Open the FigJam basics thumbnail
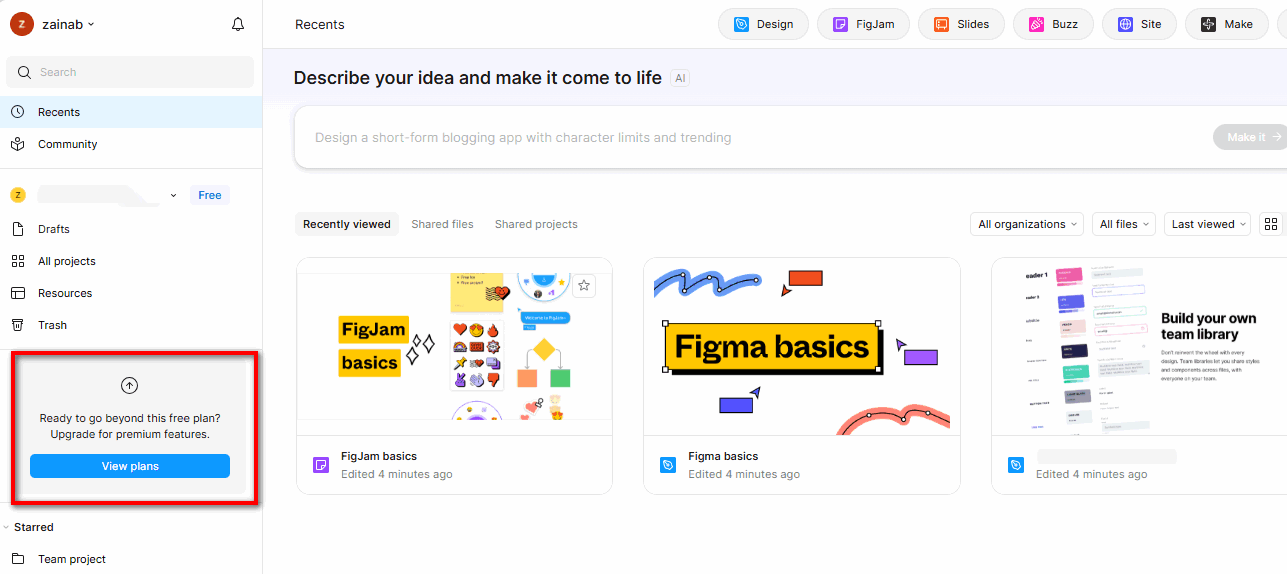Image resolution: width=1287 pixels, height=574 pixels. pyautogui.click(x=454, y=346)
